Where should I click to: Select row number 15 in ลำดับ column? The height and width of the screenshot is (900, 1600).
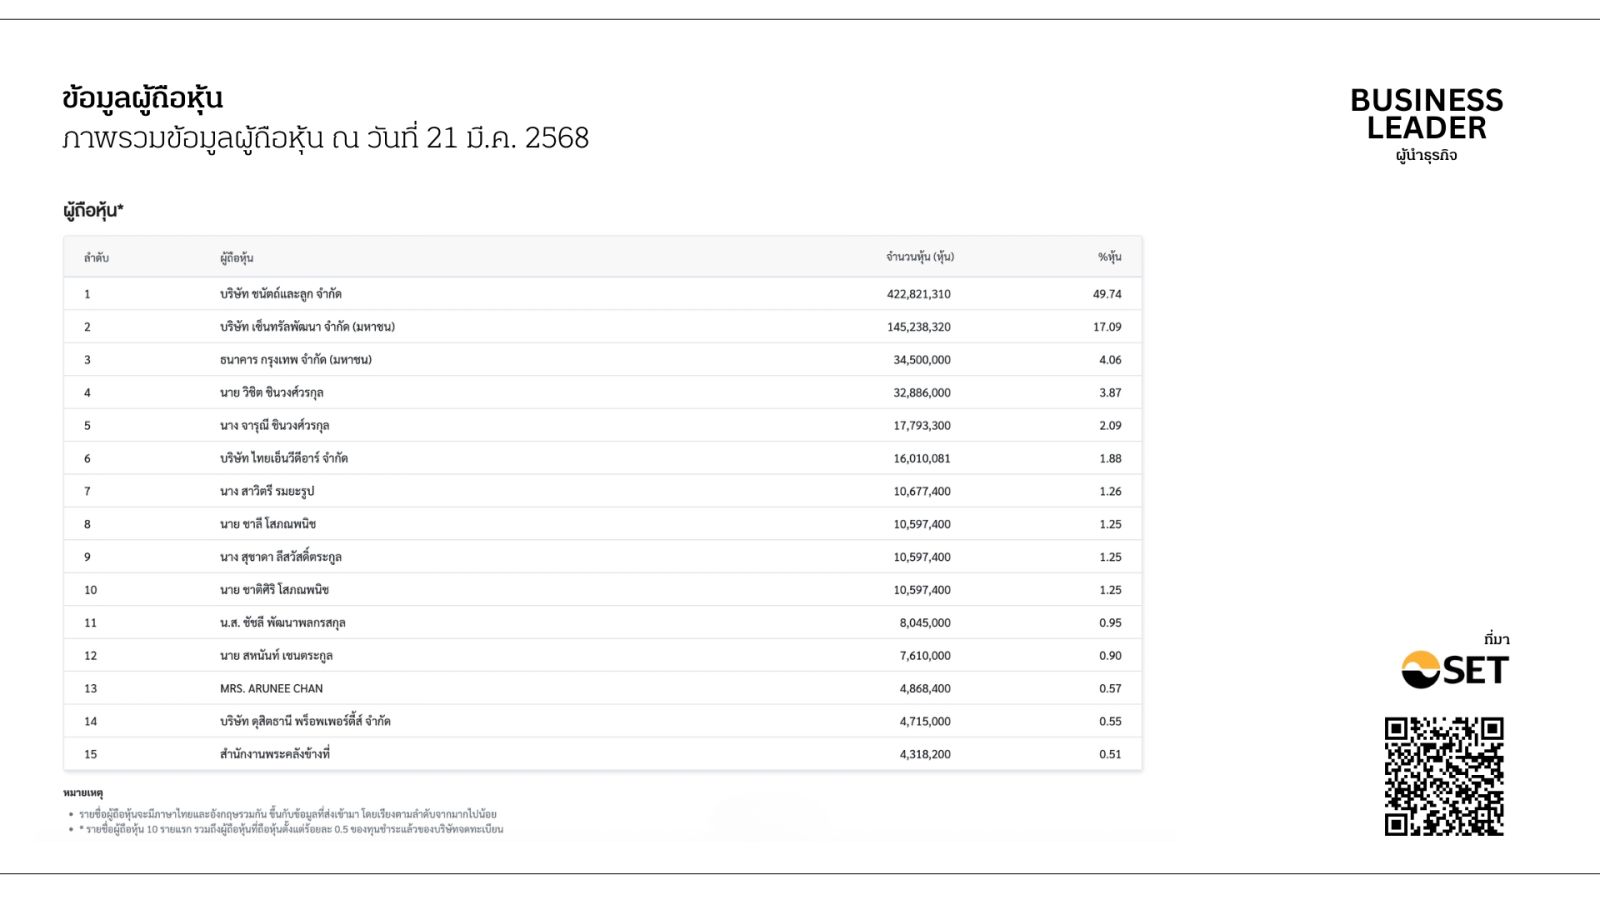[90, 755]
